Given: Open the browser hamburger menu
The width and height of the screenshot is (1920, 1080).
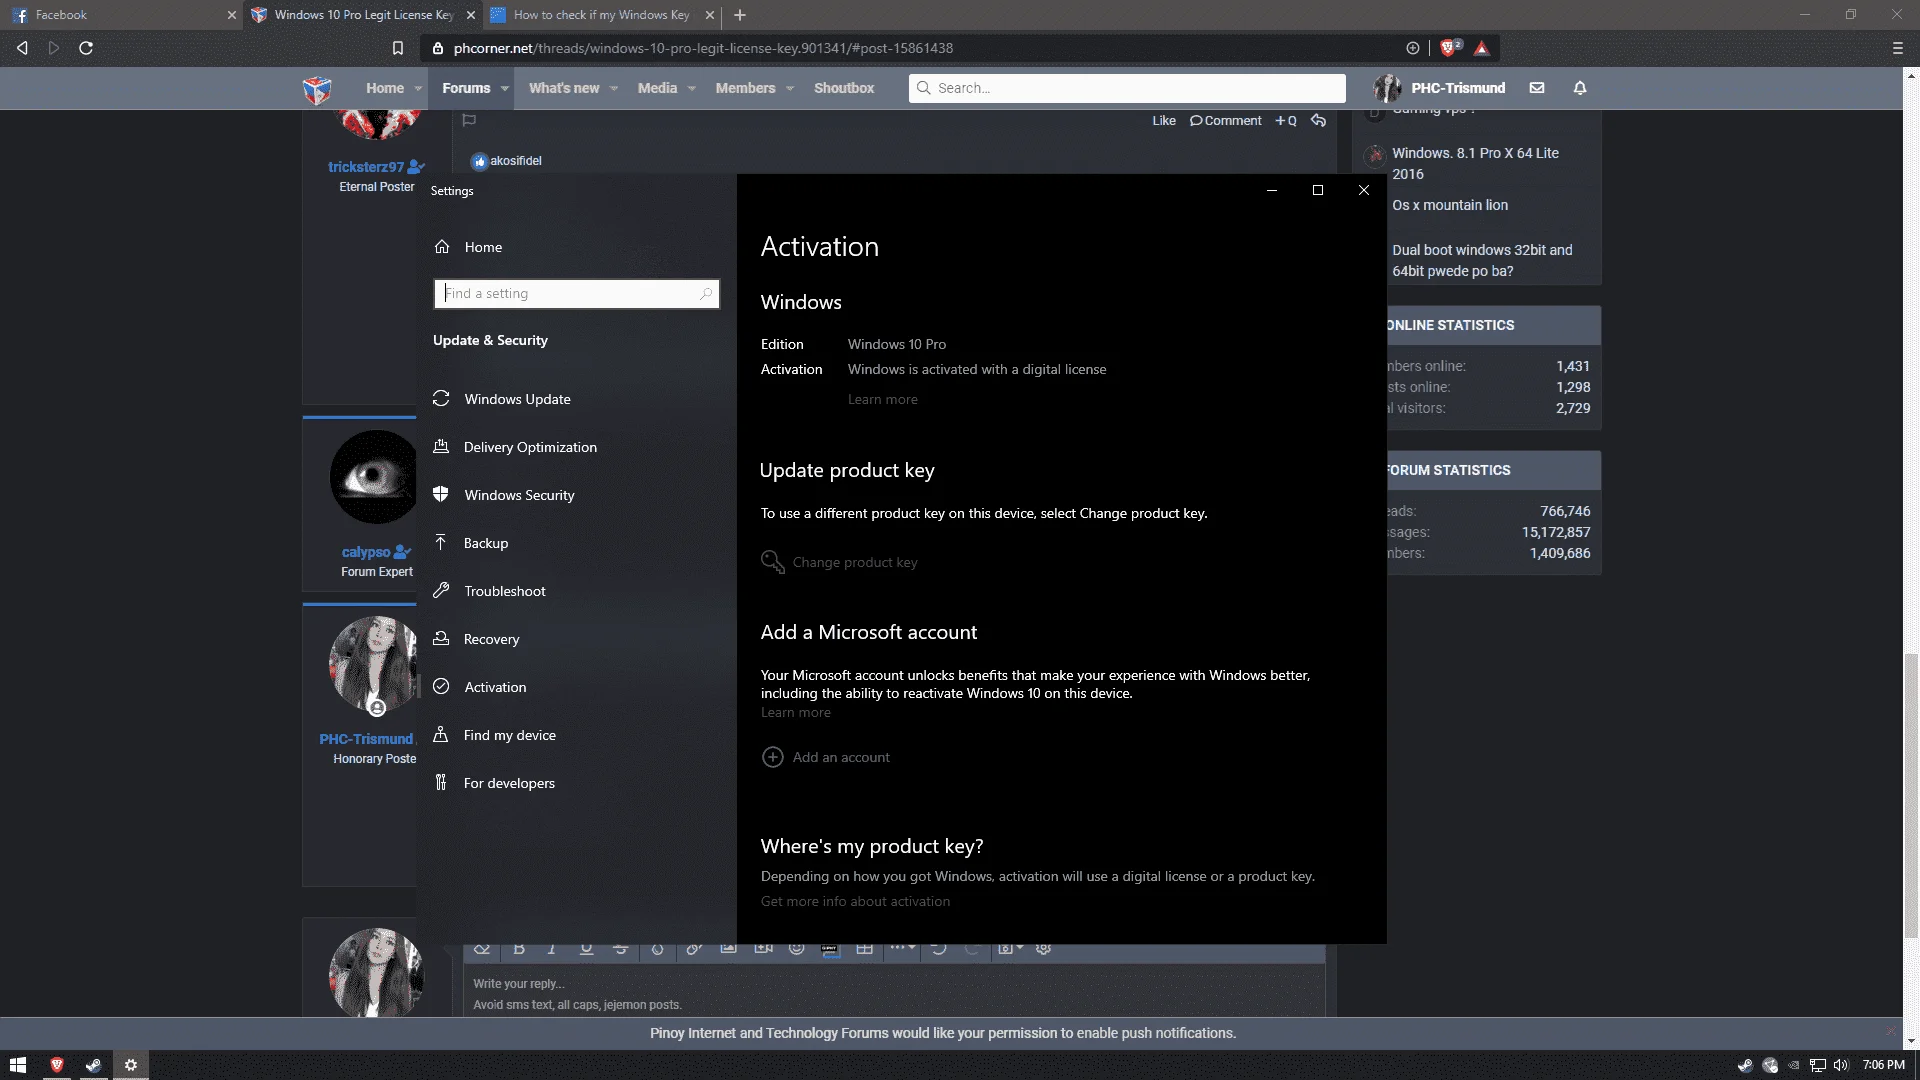Looking at the screenshot, I should [x=1897, y=48].
